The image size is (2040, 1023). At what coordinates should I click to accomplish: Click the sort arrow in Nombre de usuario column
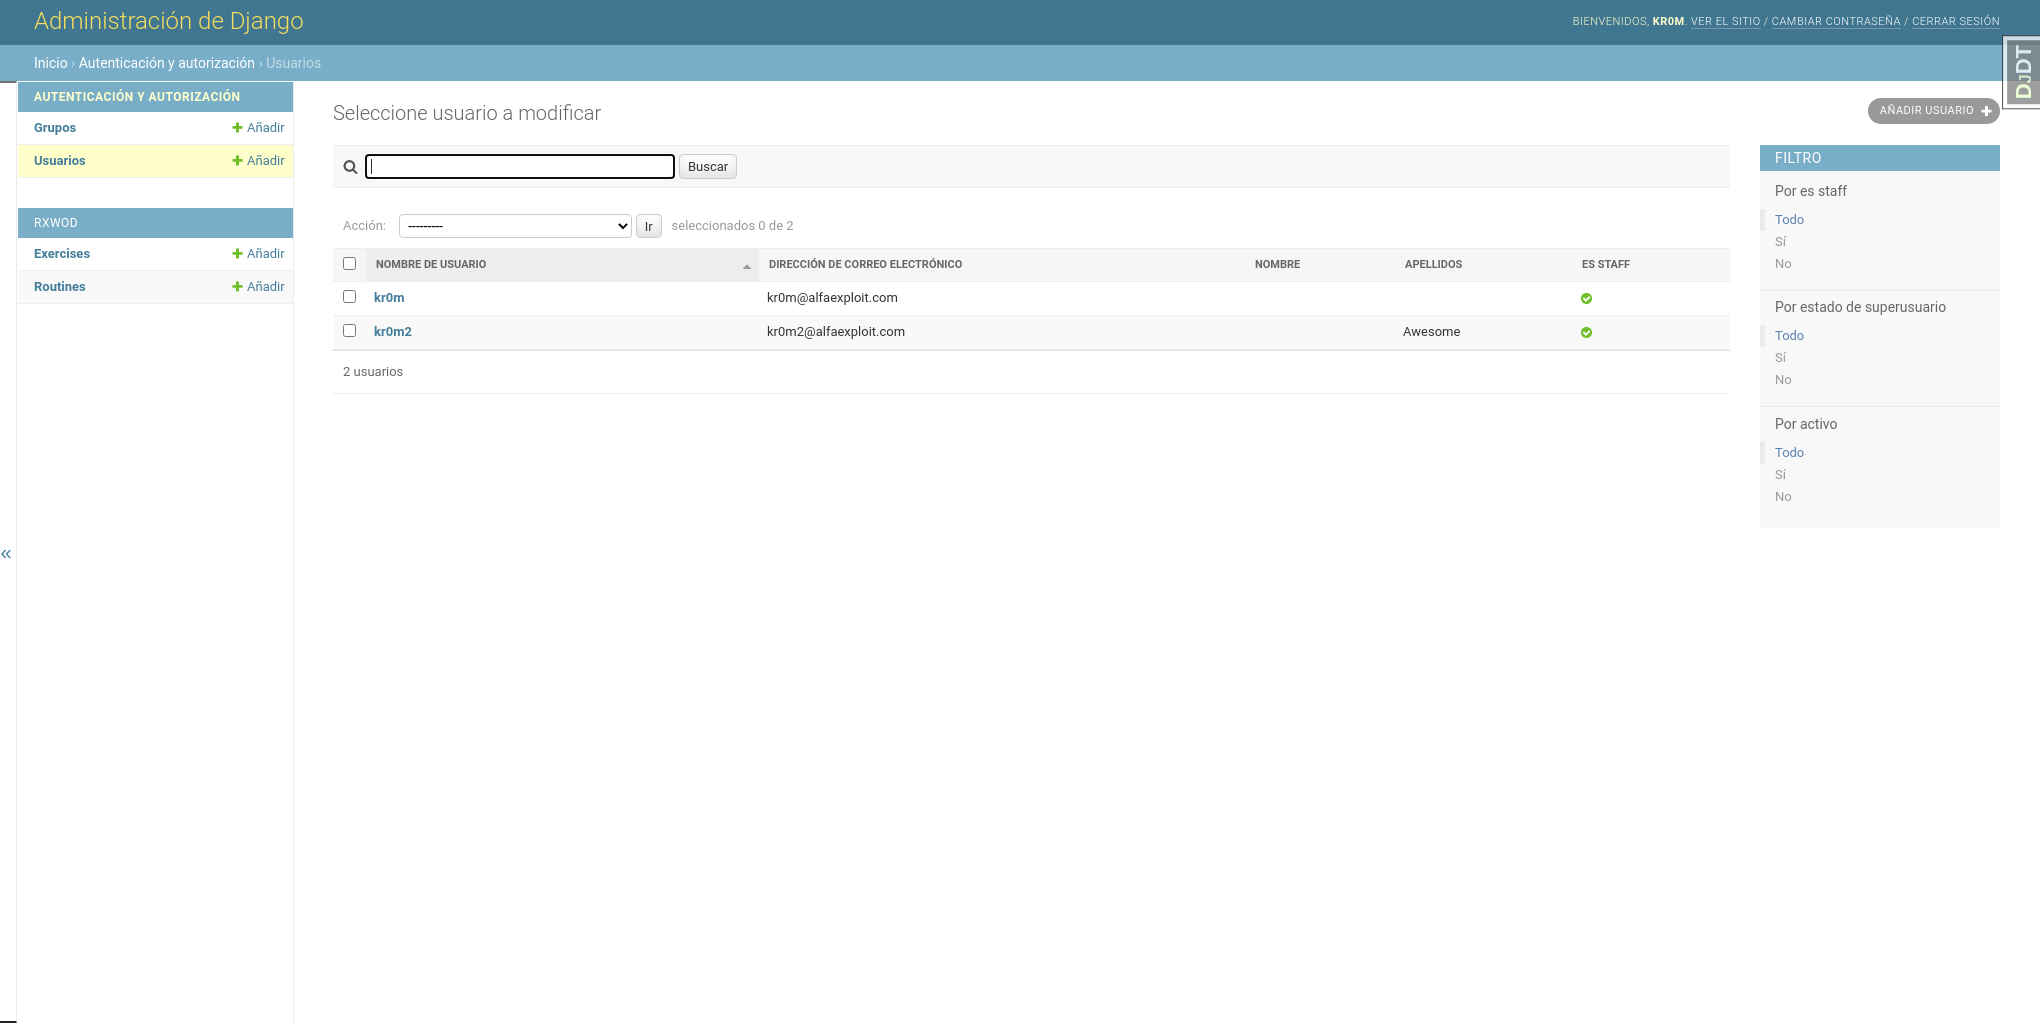(x=747, y=266)
